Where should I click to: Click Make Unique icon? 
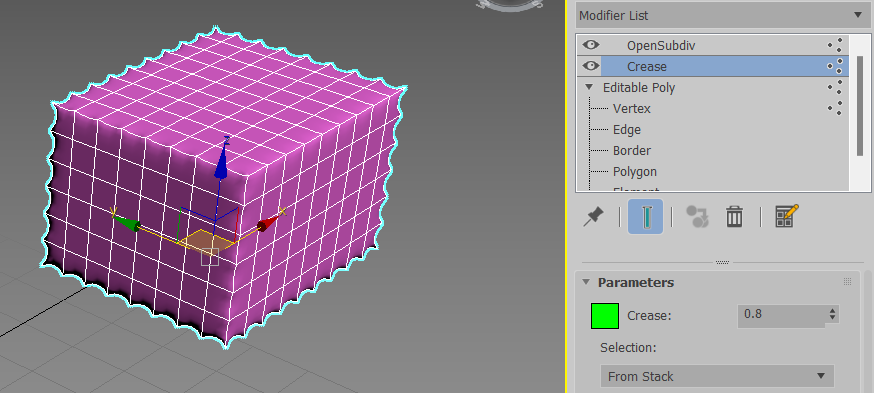coord(697,216)
